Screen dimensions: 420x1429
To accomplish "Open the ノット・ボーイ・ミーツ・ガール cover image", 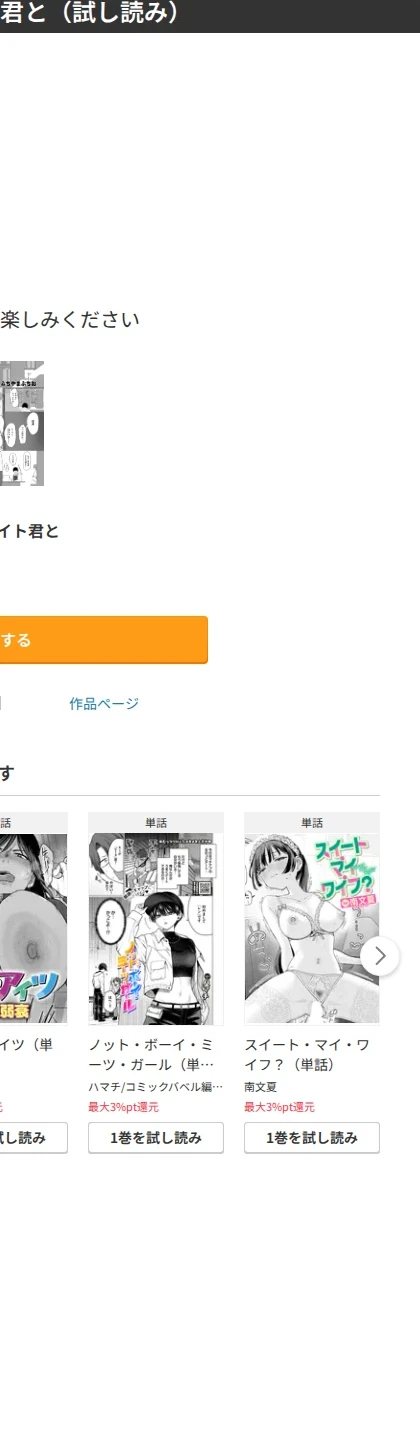I will (156, 929).
